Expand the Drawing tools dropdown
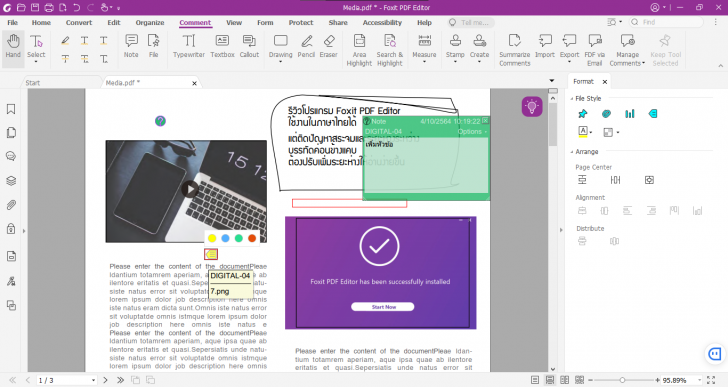This screenshot has height=387, width=728. (280, 62)
